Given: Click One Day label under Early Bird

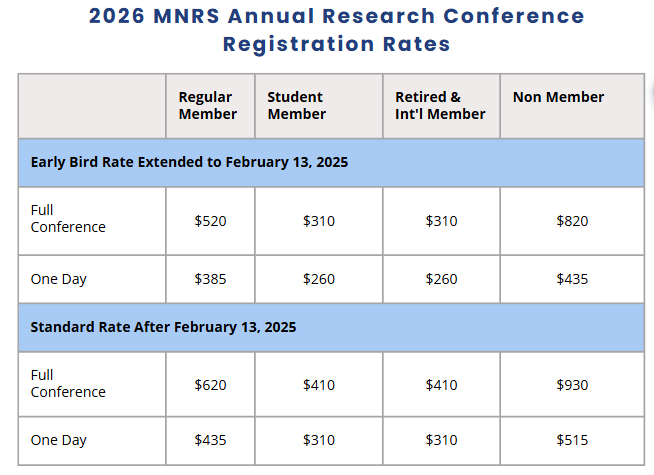Looking at the screenshot, I should click(x=58, y=279).
